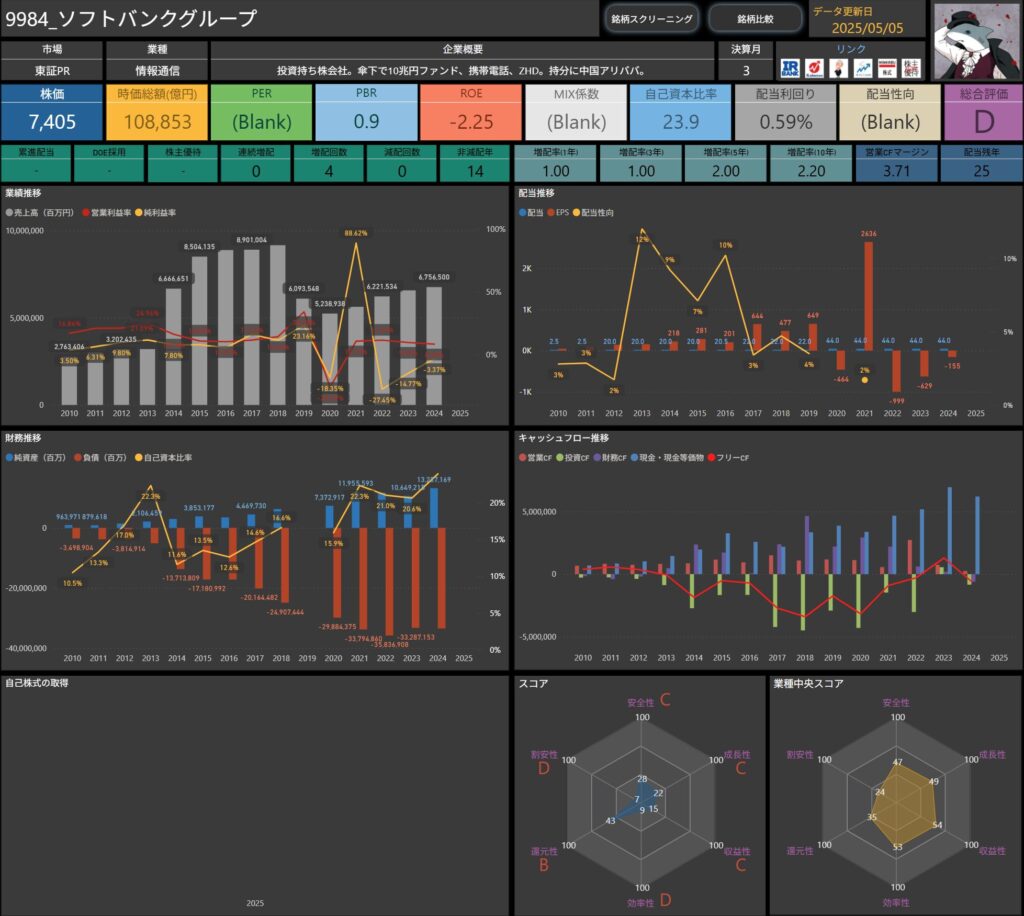The image size is (1024, 916).
Task: Click the red 営業CF legend marker
Action: coord(522,458)
